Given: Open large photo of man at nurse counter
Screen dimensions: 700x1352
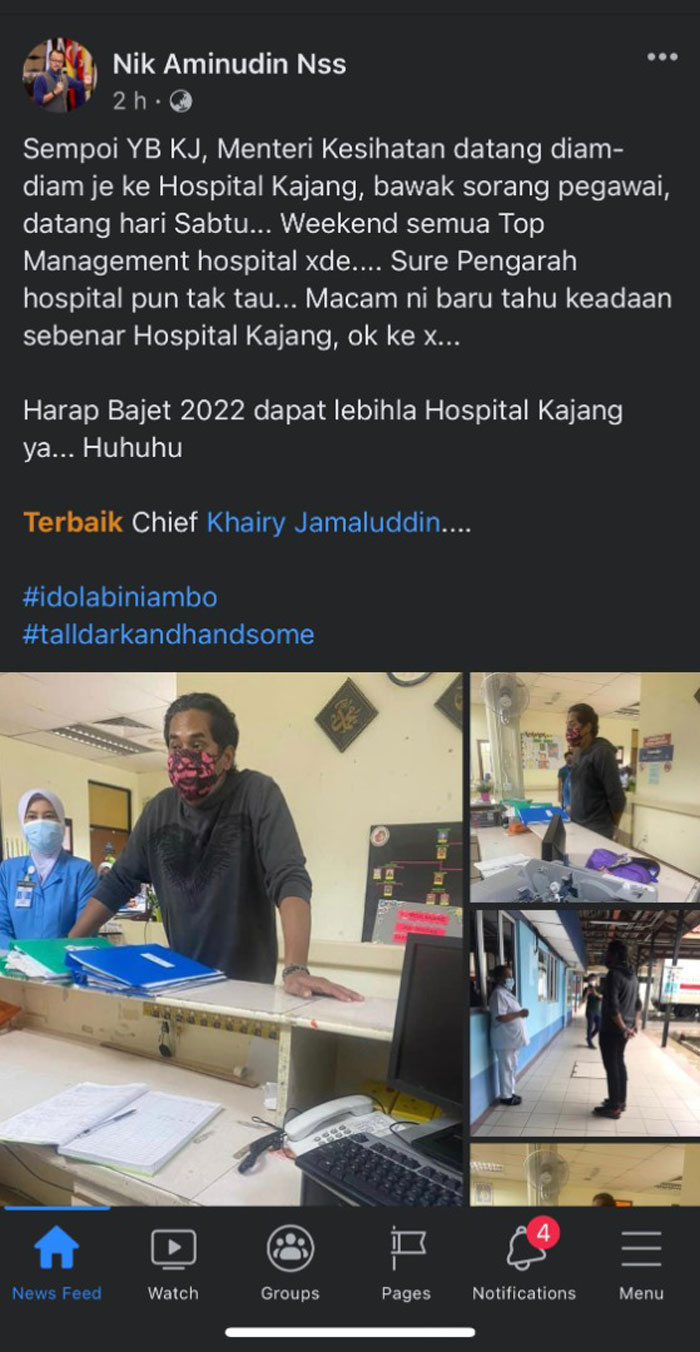Looking at the screenshot, I should click(231, 938).
